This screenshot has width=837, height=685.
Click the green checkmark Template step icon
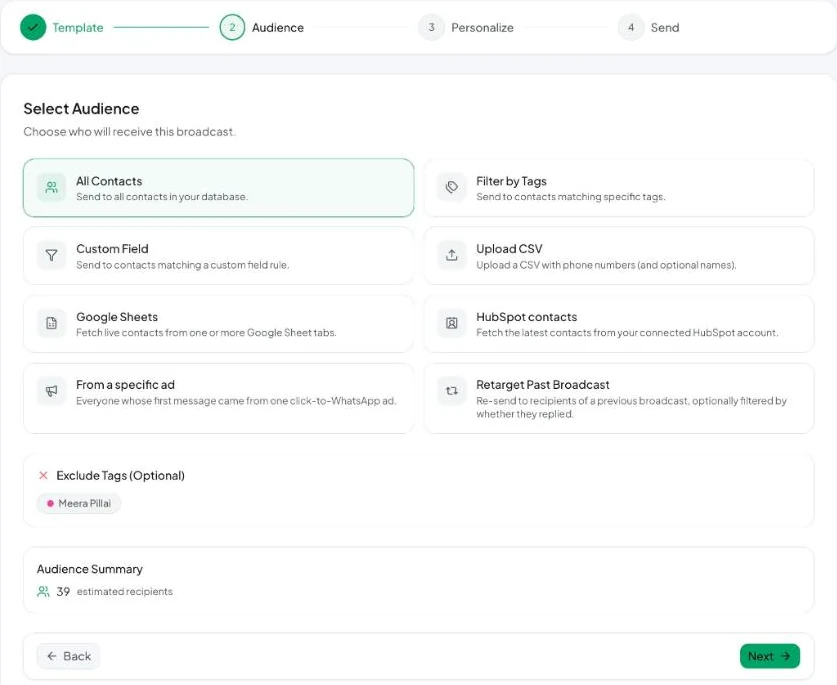pyautogui.click(x=33, y=27)
